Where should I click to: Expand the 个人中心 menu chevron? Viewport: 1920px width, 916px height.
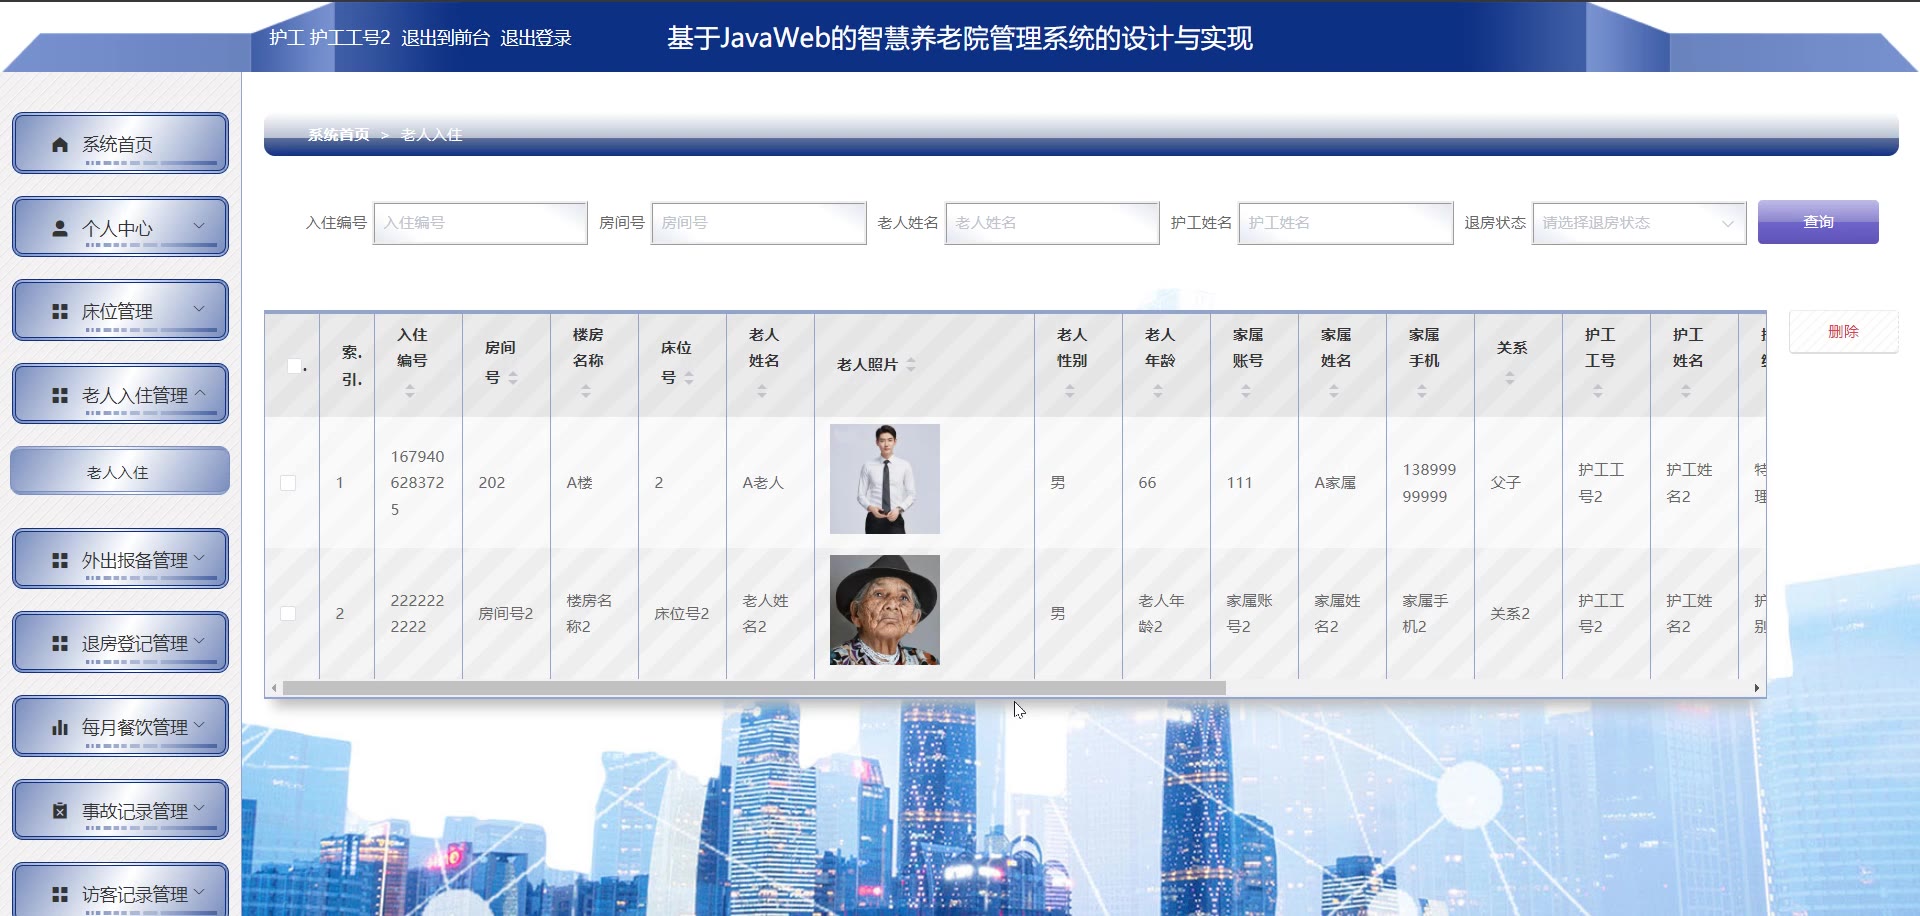coord(199,226)
